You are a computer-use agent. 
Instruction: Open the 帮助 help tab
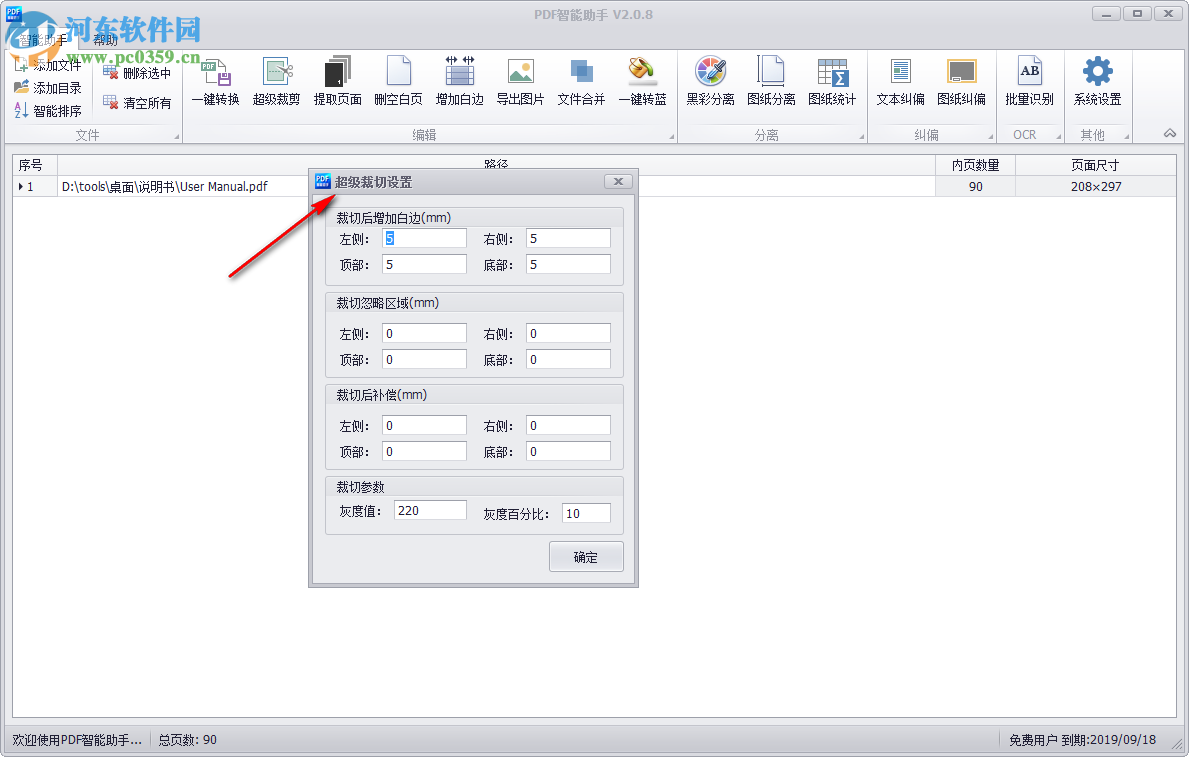[x=105, y=40]
